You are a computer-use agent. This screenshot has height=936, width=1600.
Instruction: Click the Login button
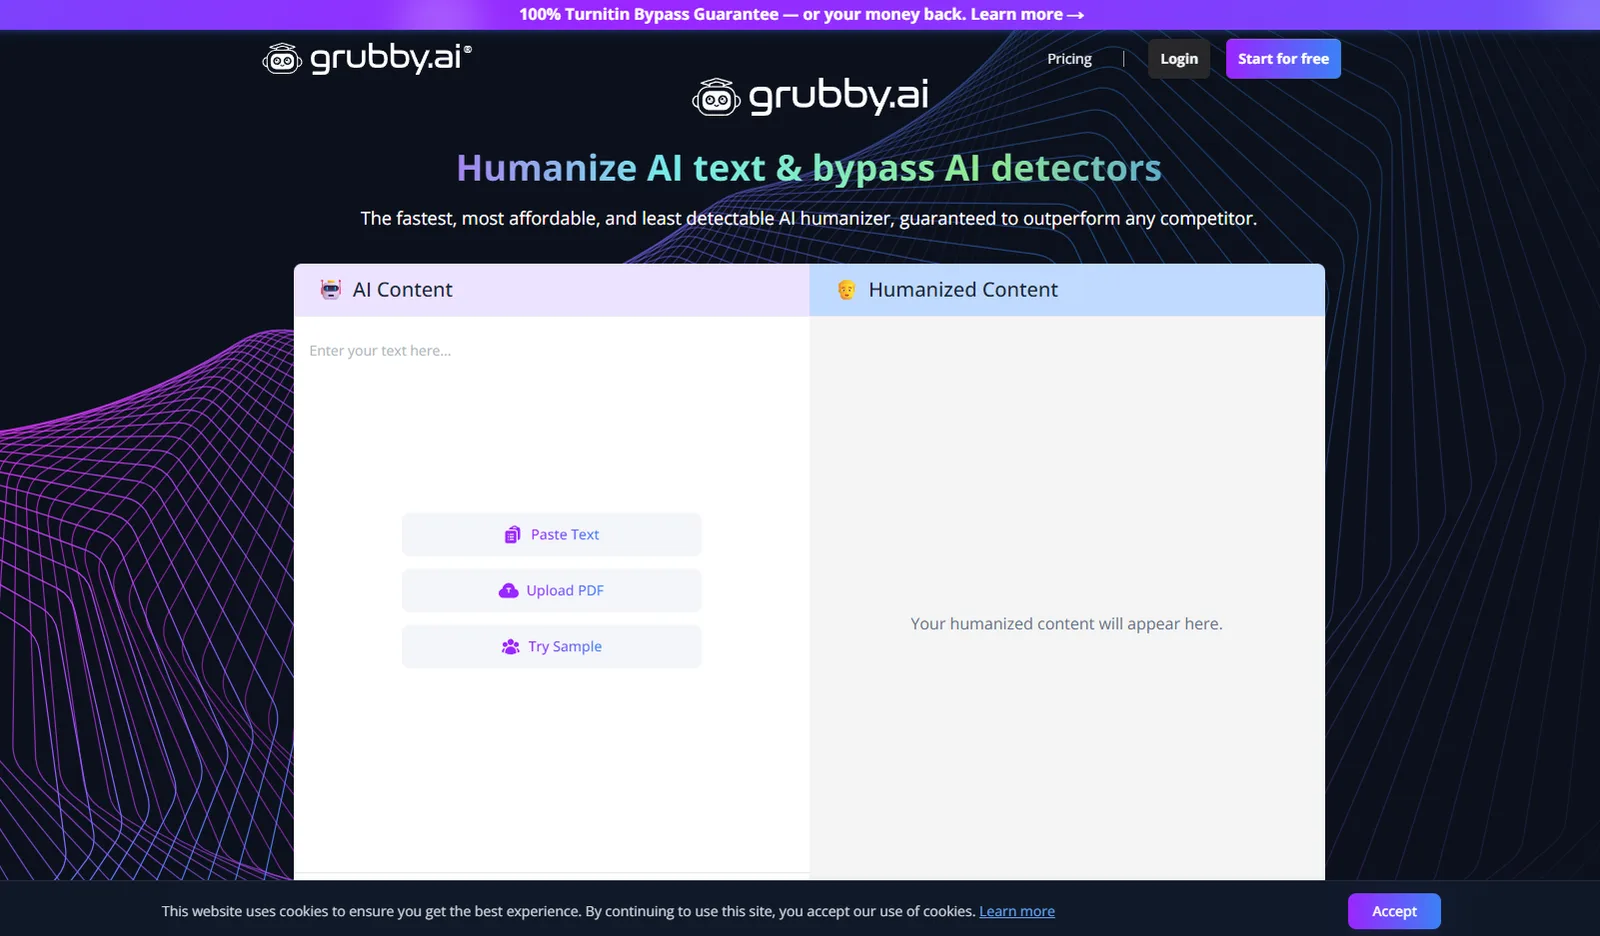(x=1179, y=59)
